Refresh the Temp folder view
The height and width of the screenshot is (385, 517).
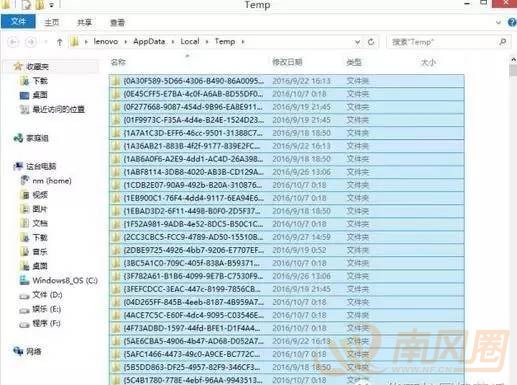pyautogui.click(x=371, y=42)
